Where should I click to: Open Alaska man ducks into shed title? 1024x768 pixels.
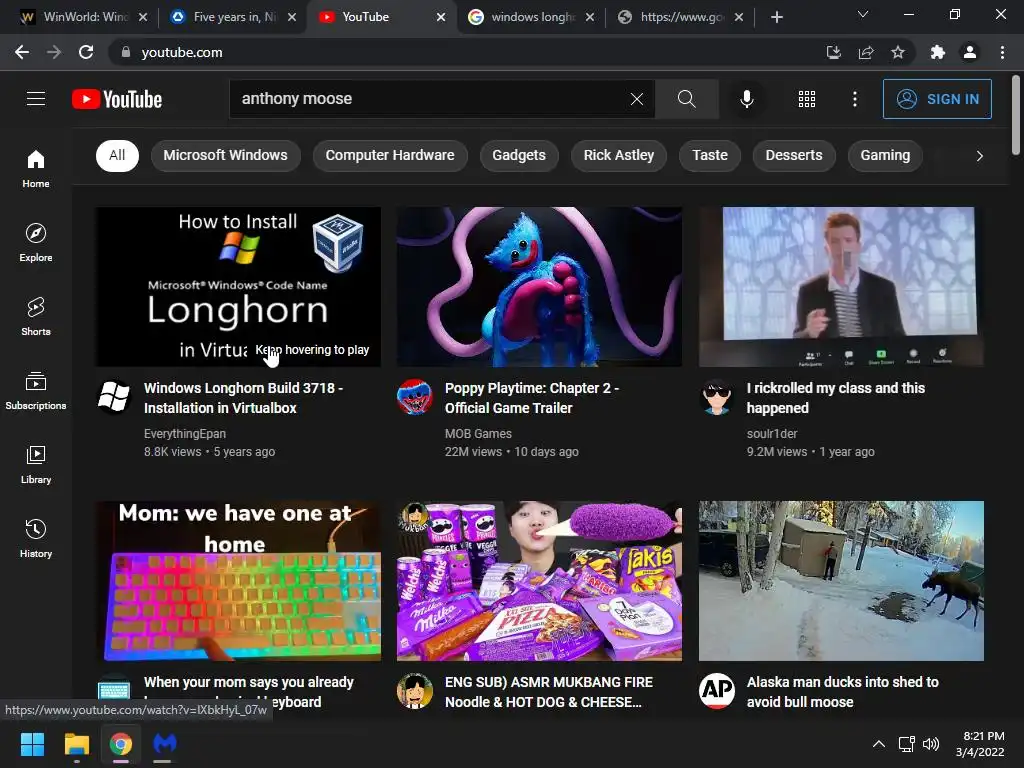click(842, 692)
